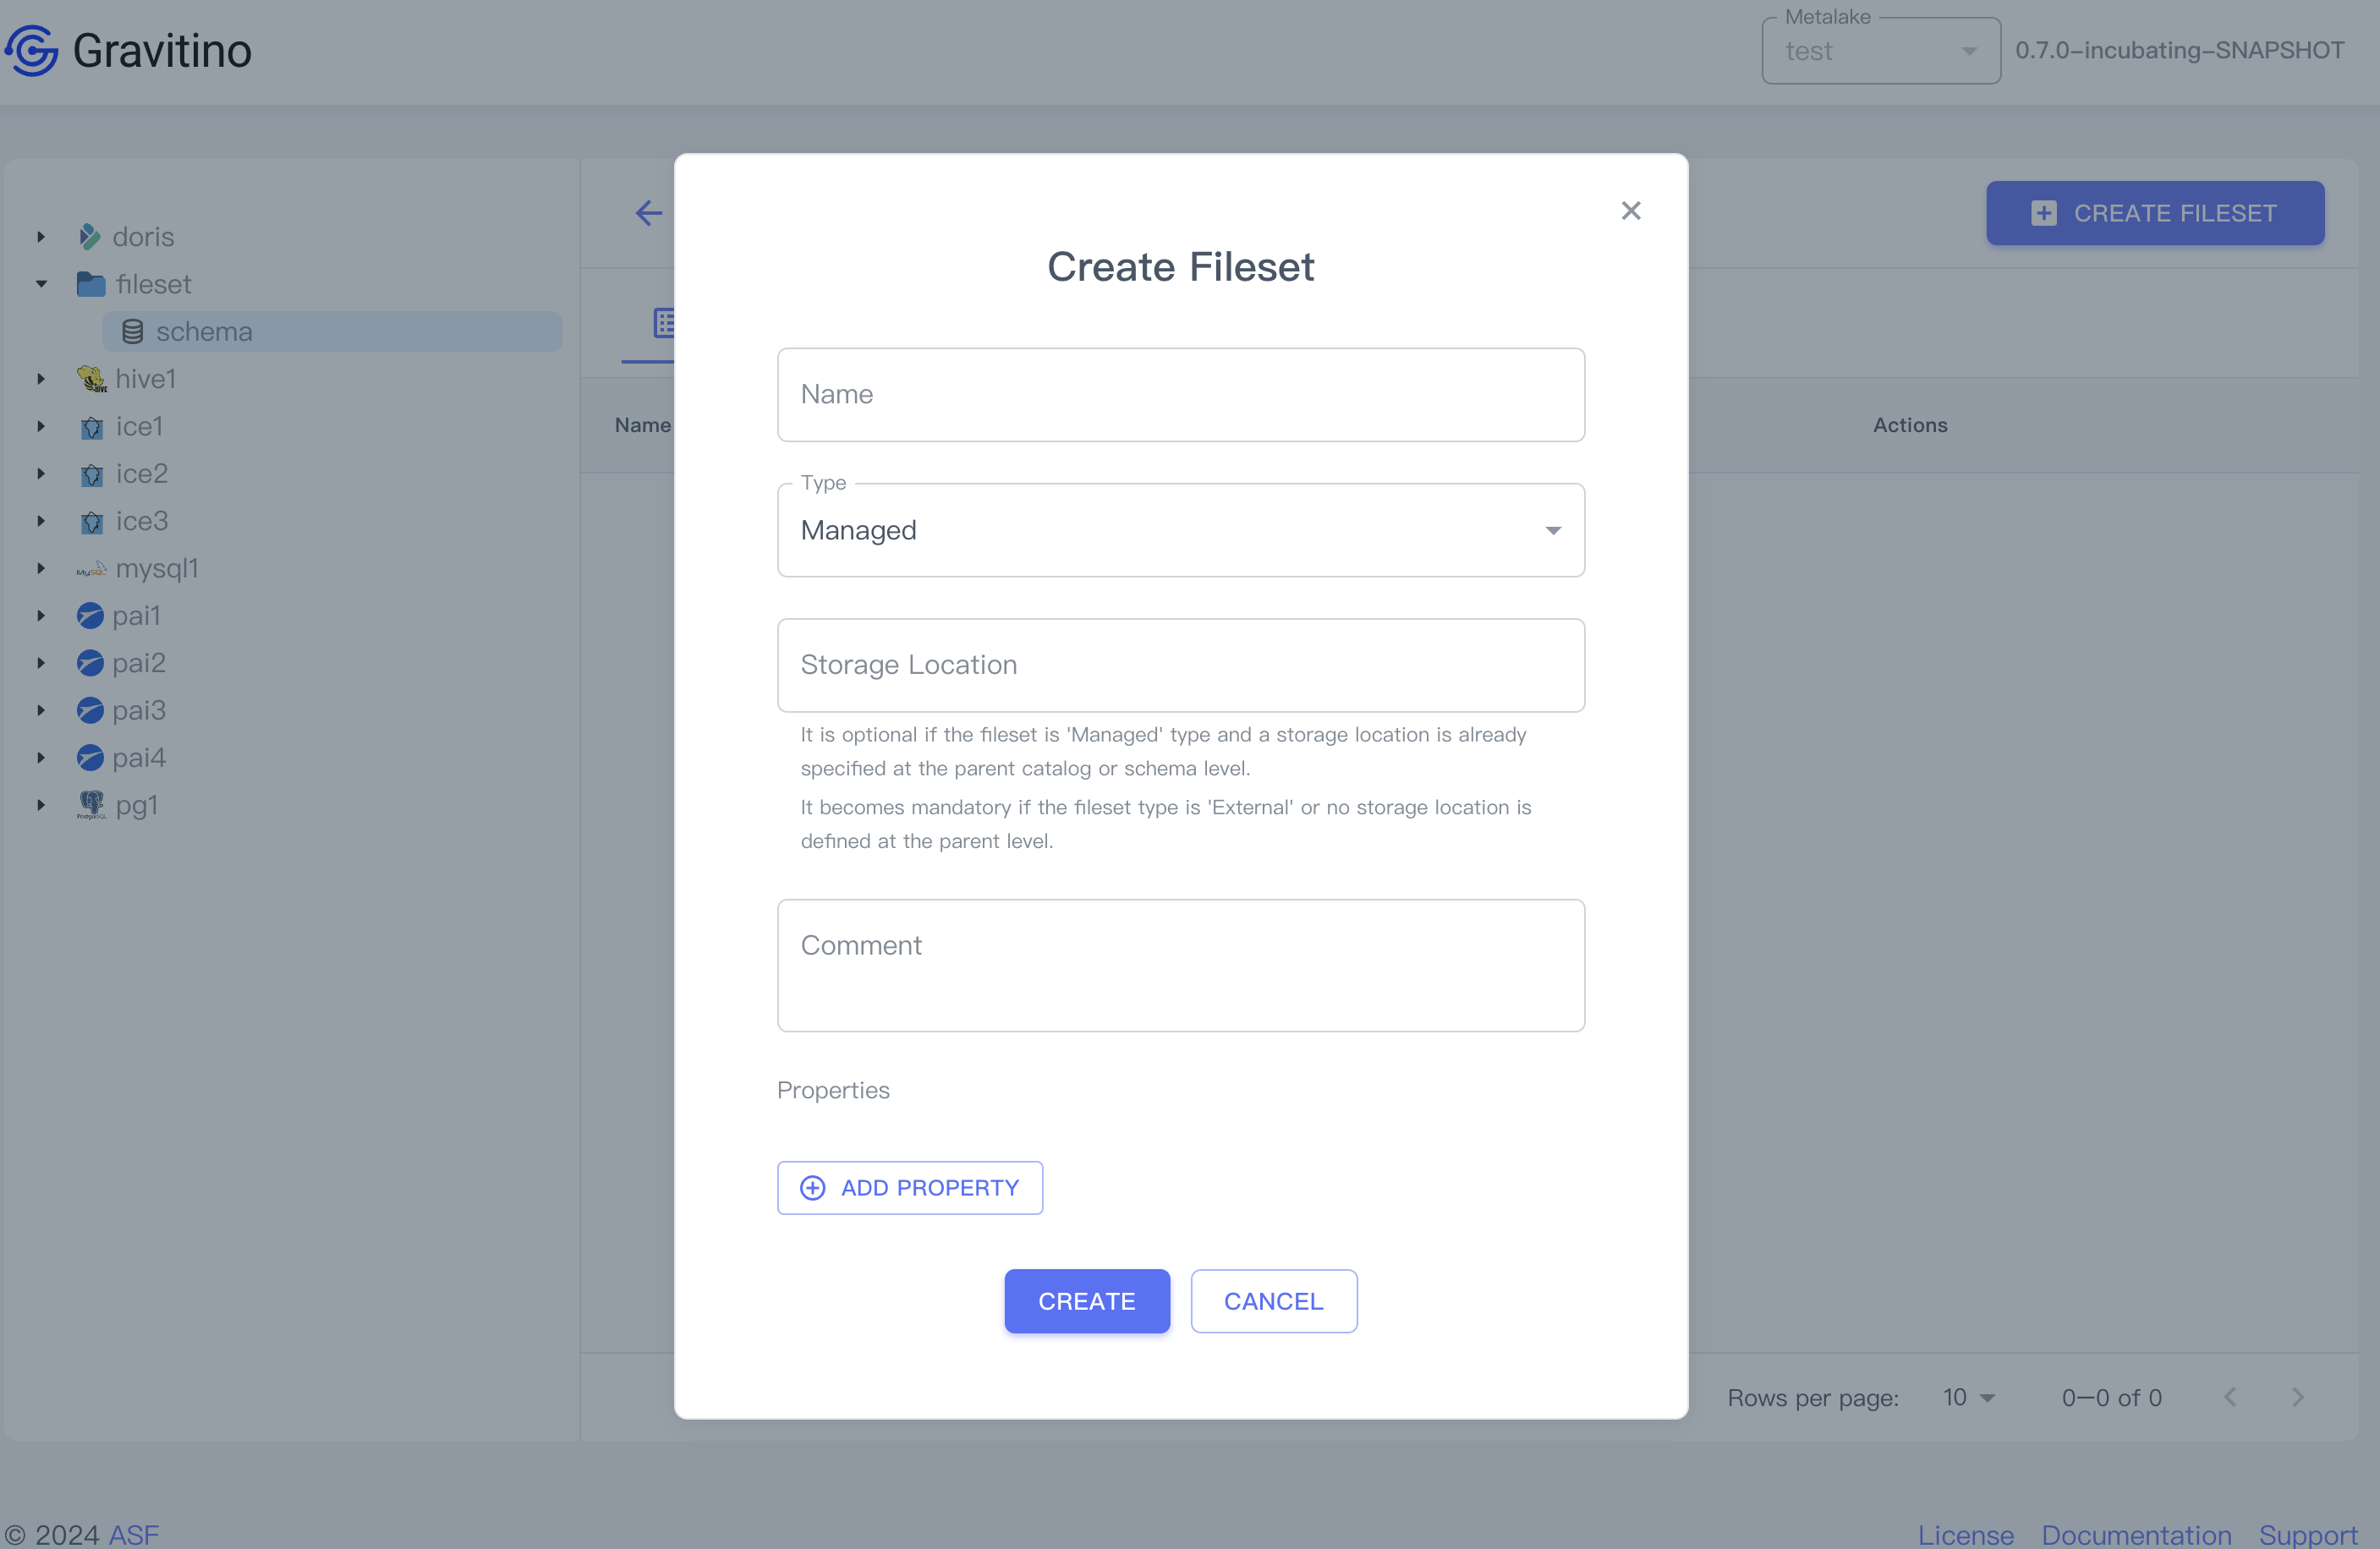The image size is (2380, 1549).
Task: Close the Create Fileset dialog
Action: click(1630, 211)
